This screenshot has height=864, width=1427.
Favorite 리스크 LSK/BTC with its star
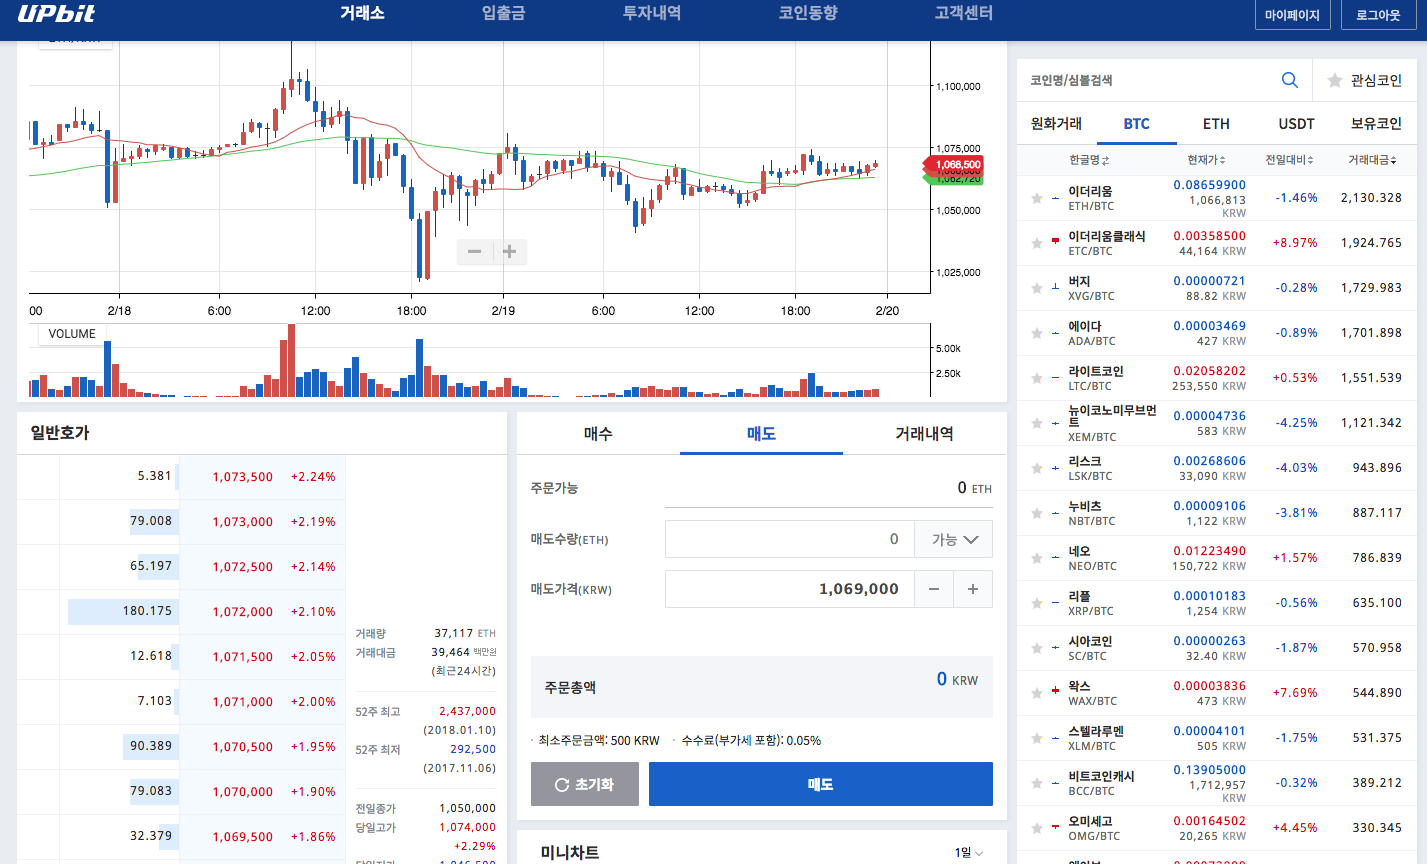coord(1037,468)
